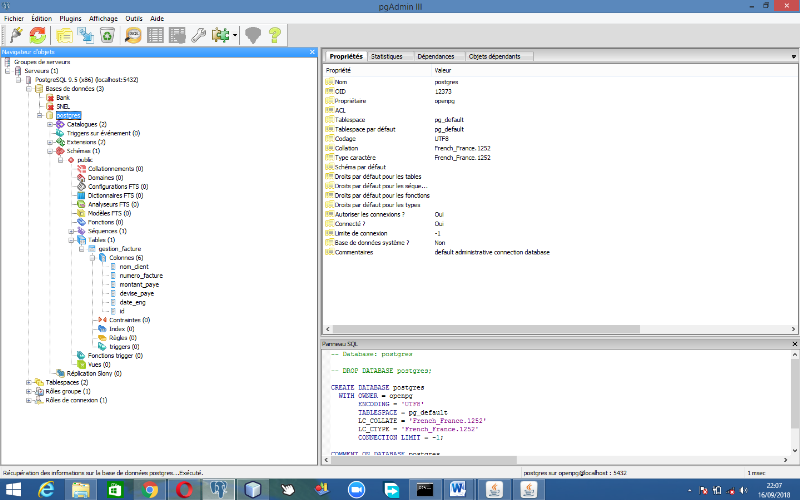Viewport: 800px width, 500px height.
Task: Expand the Catalogues node
Action: [50, 124]
